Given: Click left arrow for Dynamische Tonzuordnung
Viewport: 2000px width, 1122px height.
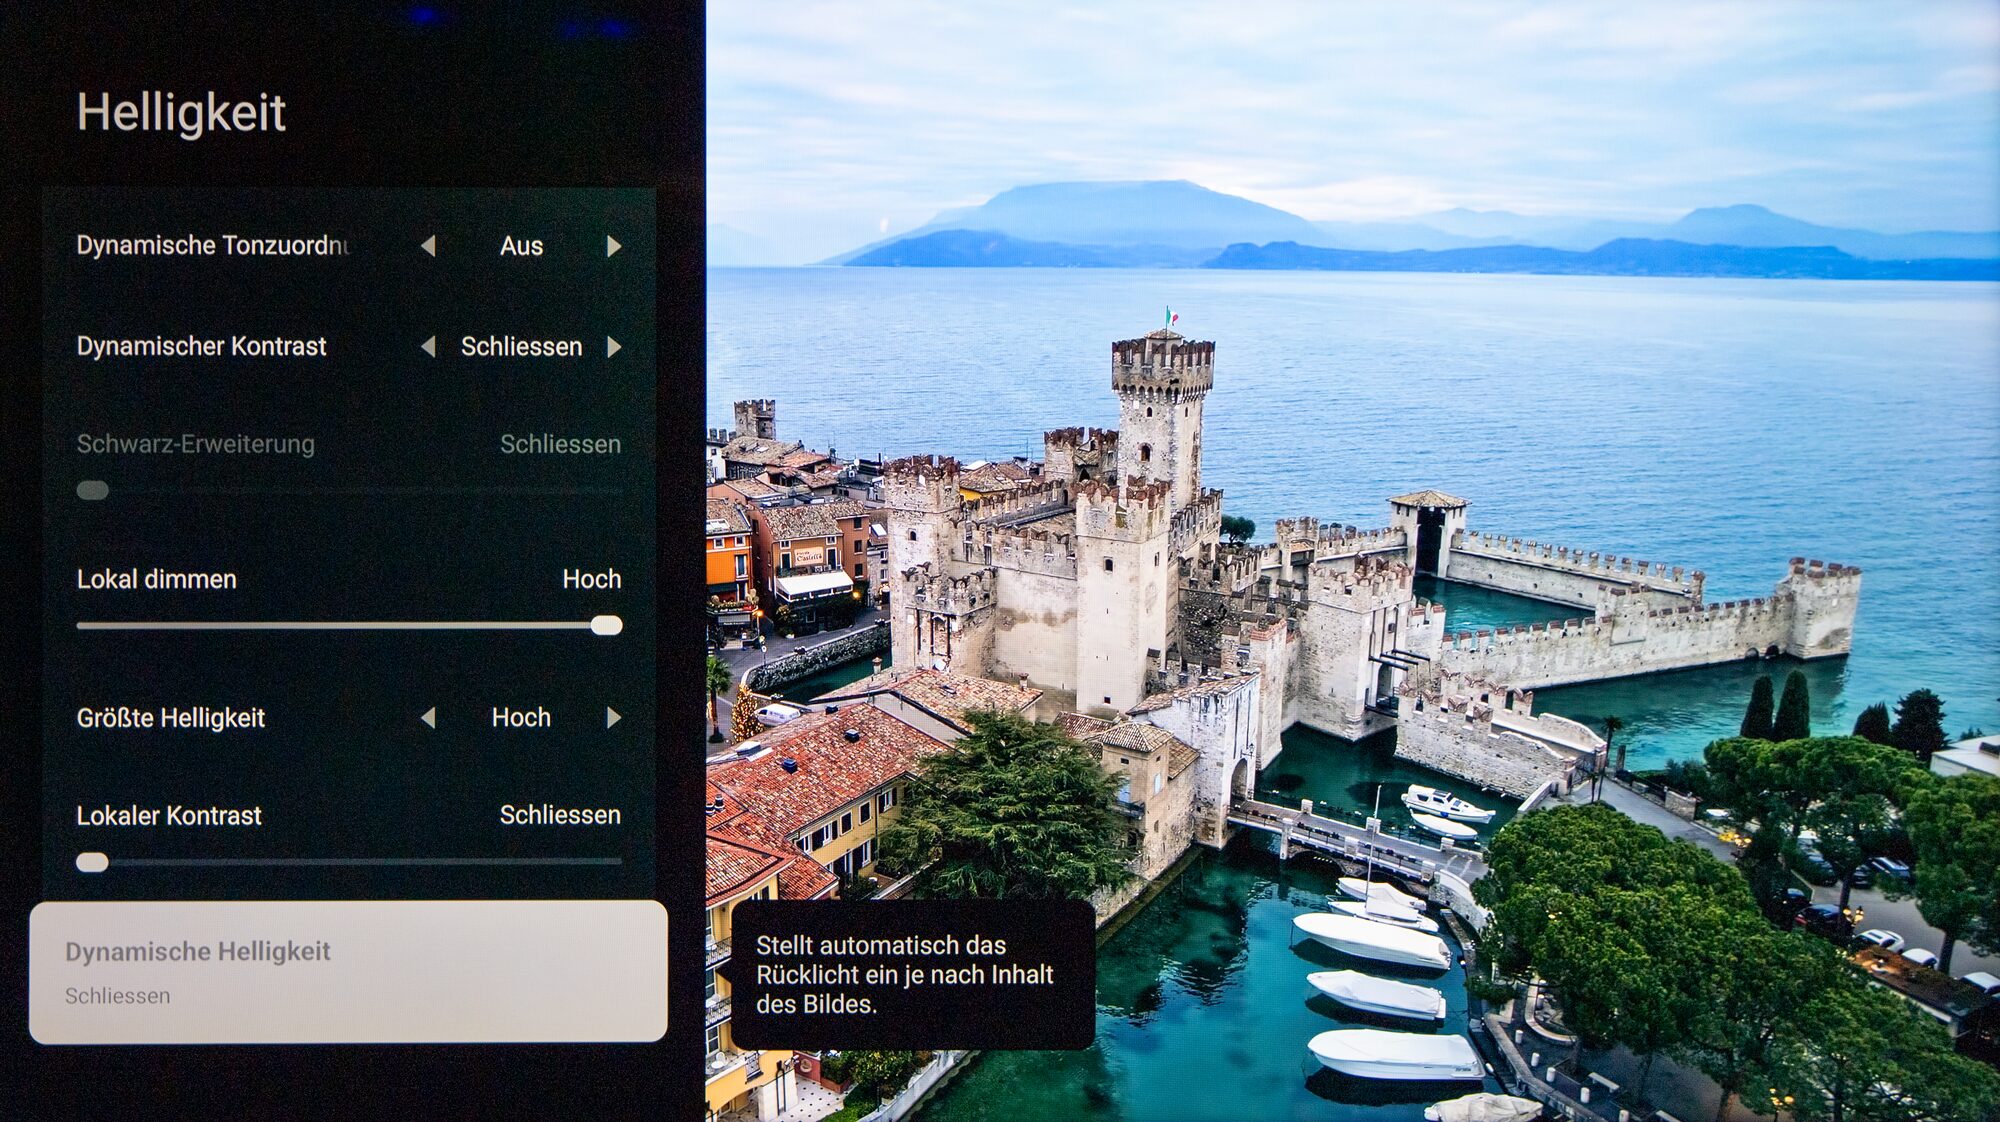Looking at the screenshot, I should pos(428,246).
